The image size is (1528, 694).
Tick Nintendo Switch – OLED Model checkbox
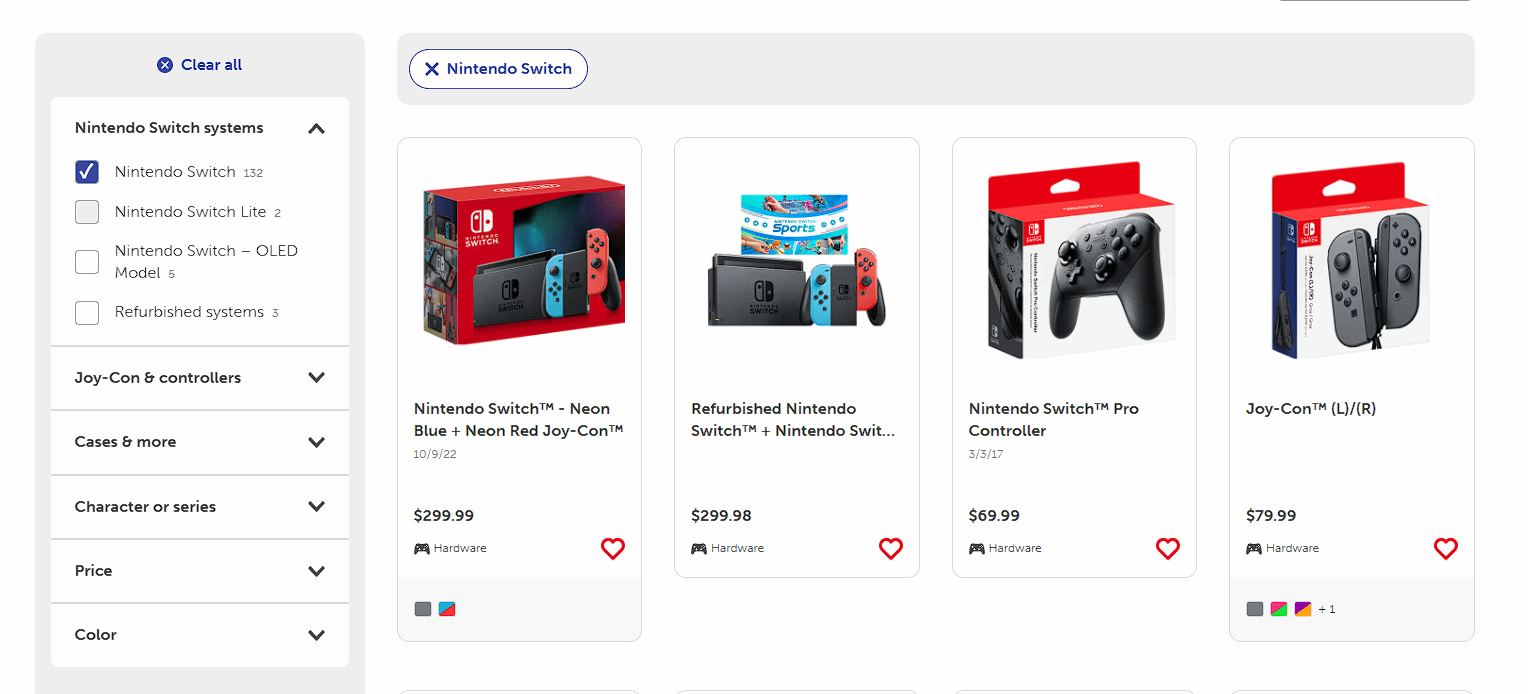87,262
